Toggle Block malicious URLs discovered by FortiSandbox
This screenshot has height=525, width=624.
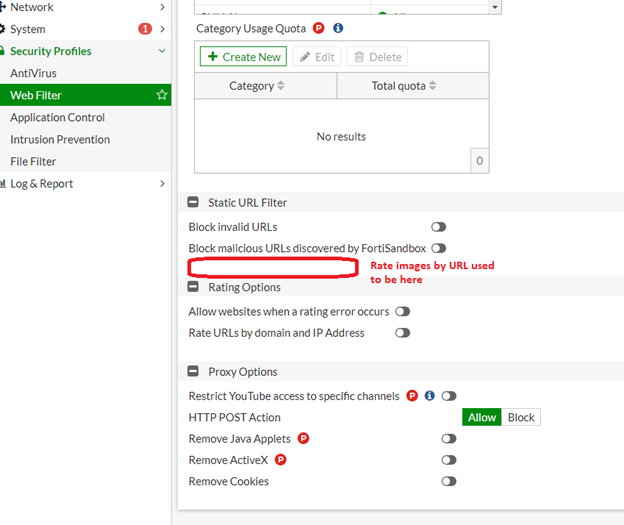[x=438, y=248]
